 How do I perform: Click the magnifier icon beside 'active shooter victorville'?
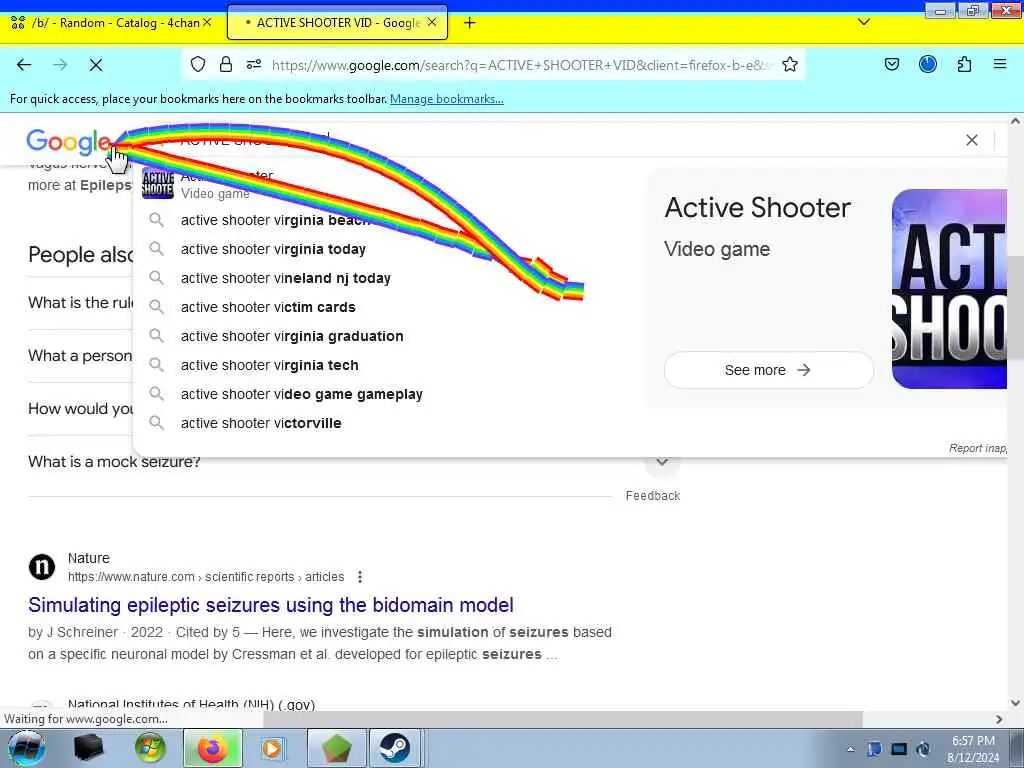[156, 423]
